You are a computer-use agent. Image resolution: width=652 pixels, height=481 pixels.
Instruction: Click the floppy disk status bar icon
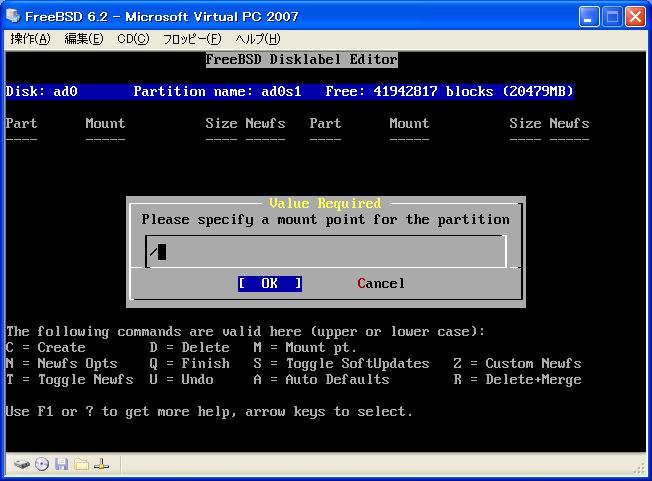coord(62,464)
